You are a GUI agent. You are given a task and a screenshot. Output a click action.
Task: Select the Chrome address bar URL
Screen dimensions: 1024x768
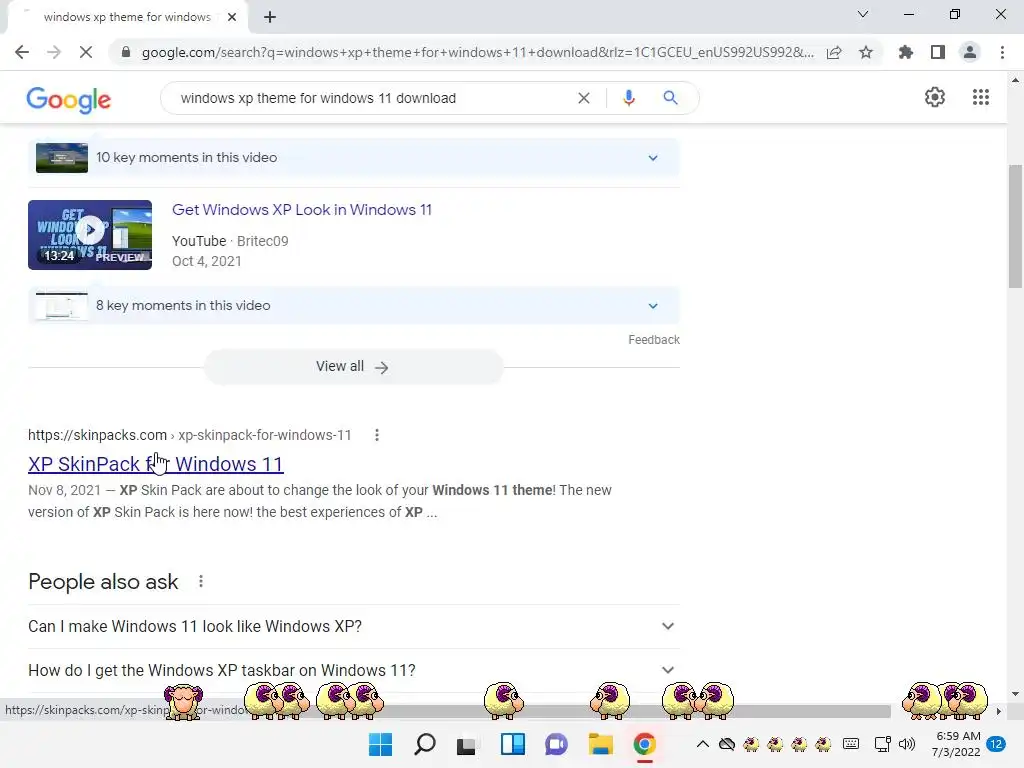(x=477, y=52)
